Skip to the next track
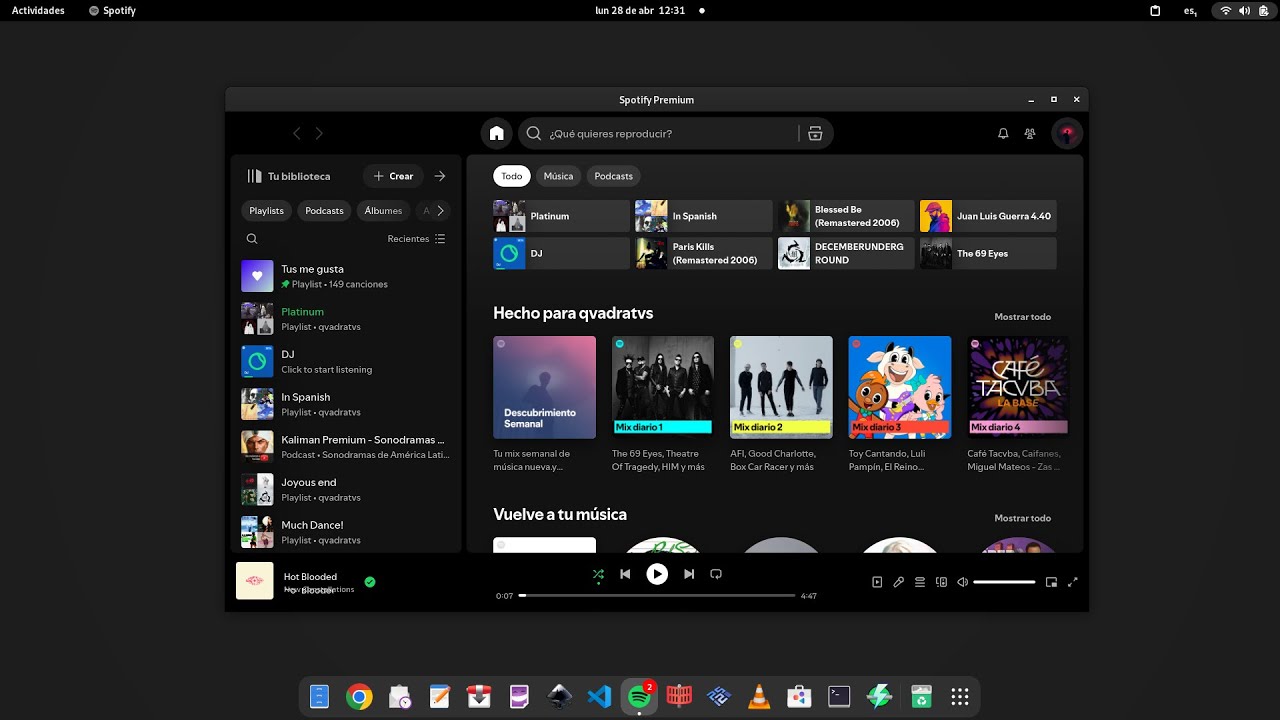Screen dimensions: 1280x720 pos(689,574)
